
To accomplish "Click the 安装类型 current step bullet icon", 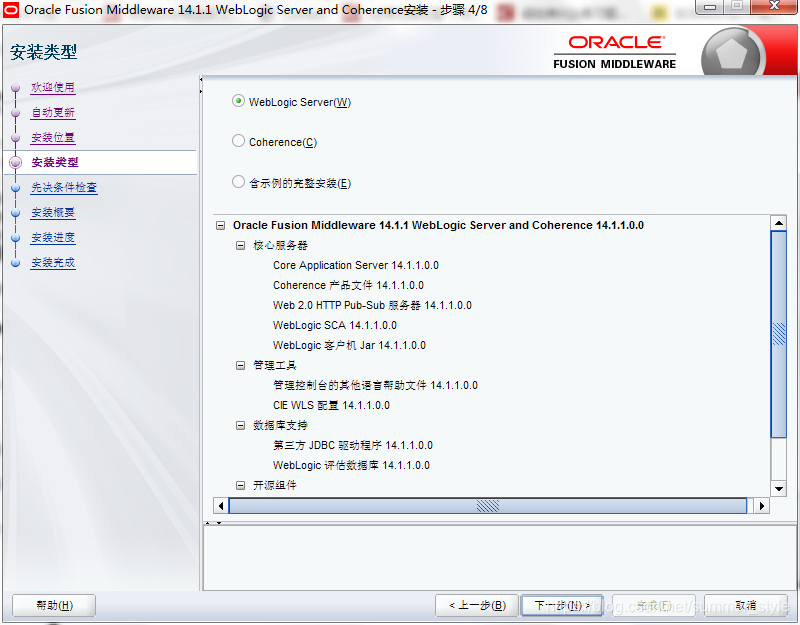I will [x=16, y=162].
